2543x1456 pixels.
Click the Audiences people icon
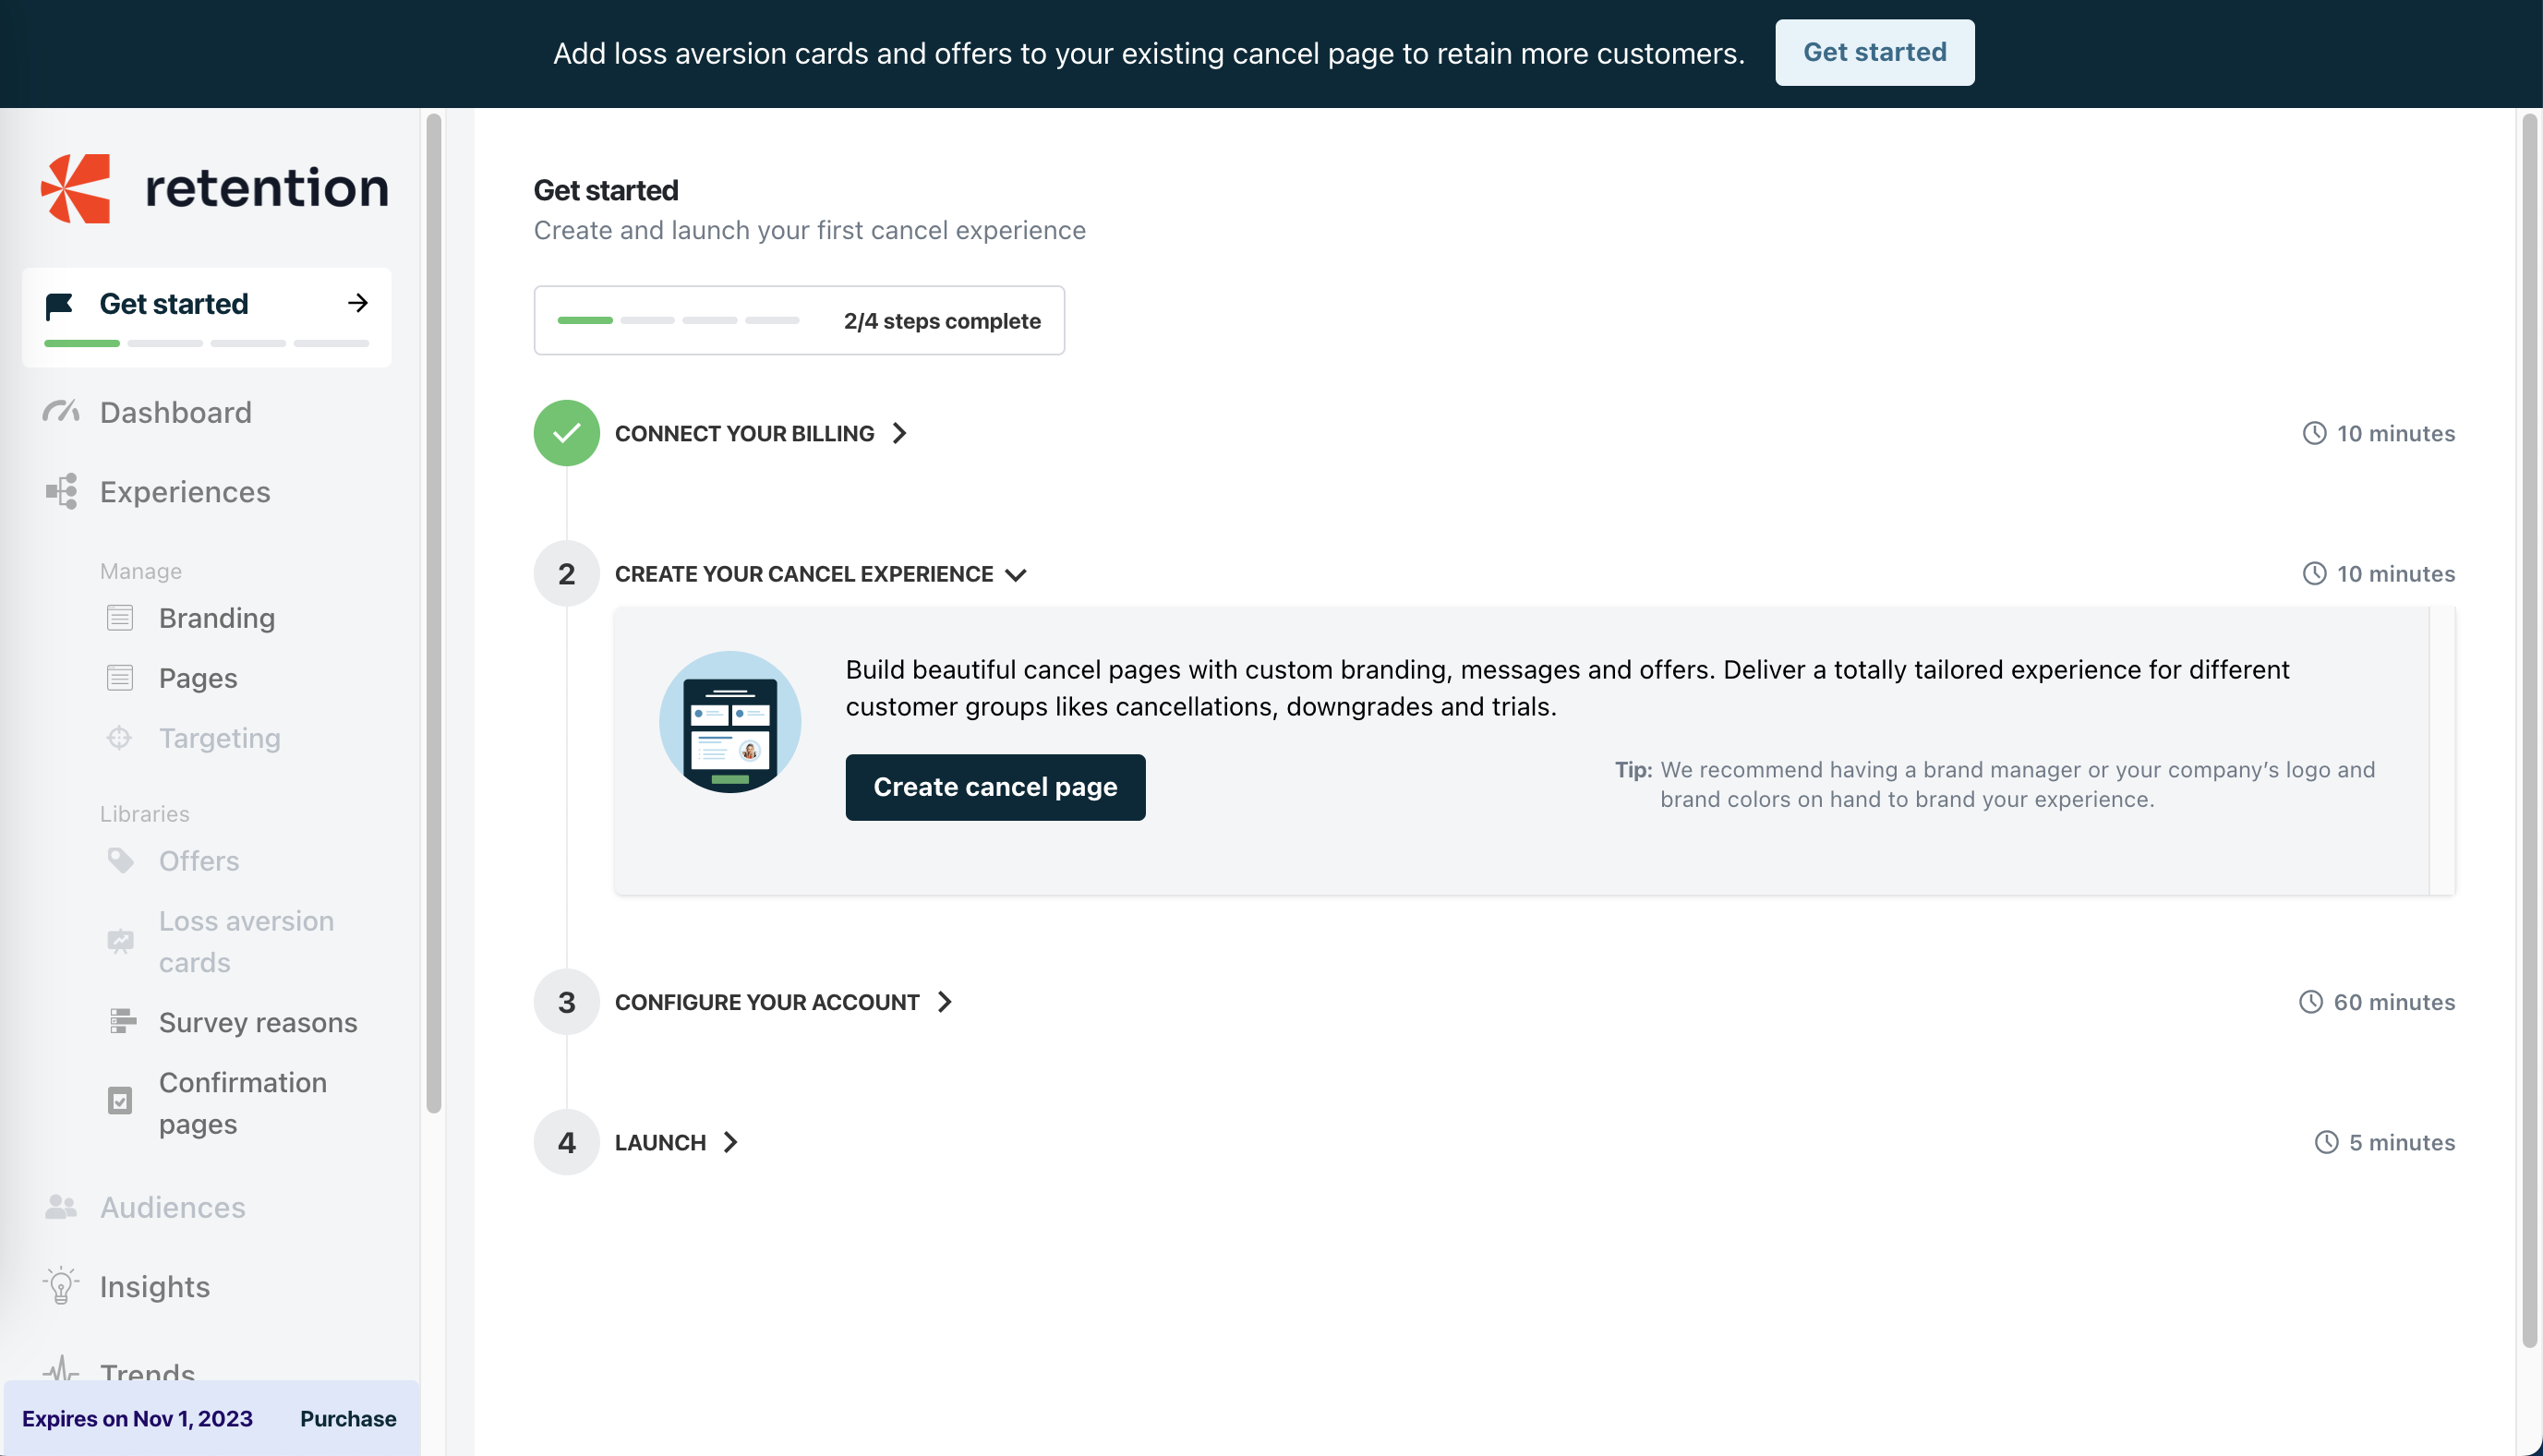pyautogui.click(x=61, y=1207)
